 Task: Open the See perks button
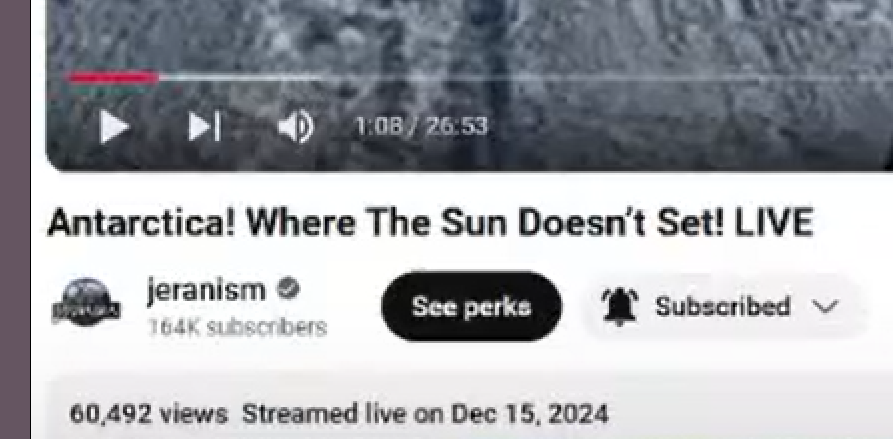click(x=471, y=306)
